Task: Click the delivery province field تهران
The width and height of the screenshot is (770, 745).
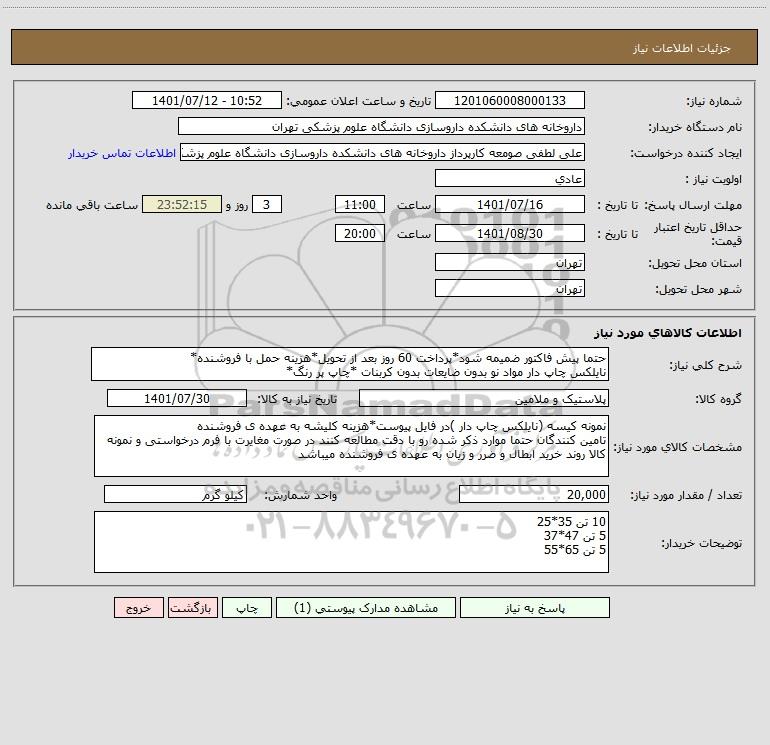Action: [x=510, y=263]
